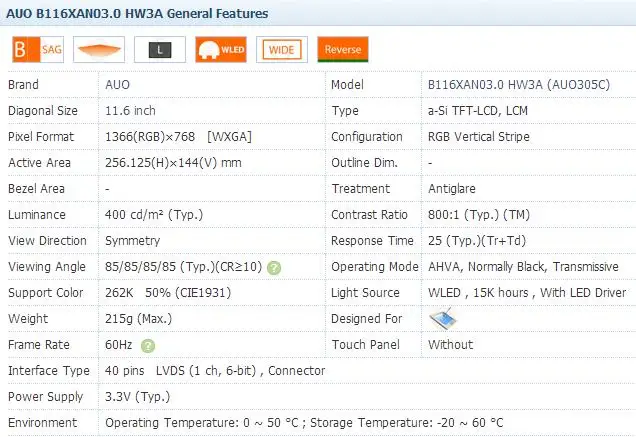Select the Antiglare treatment value
The height and width of the screenshot is (437, 636).
(452, 189)
